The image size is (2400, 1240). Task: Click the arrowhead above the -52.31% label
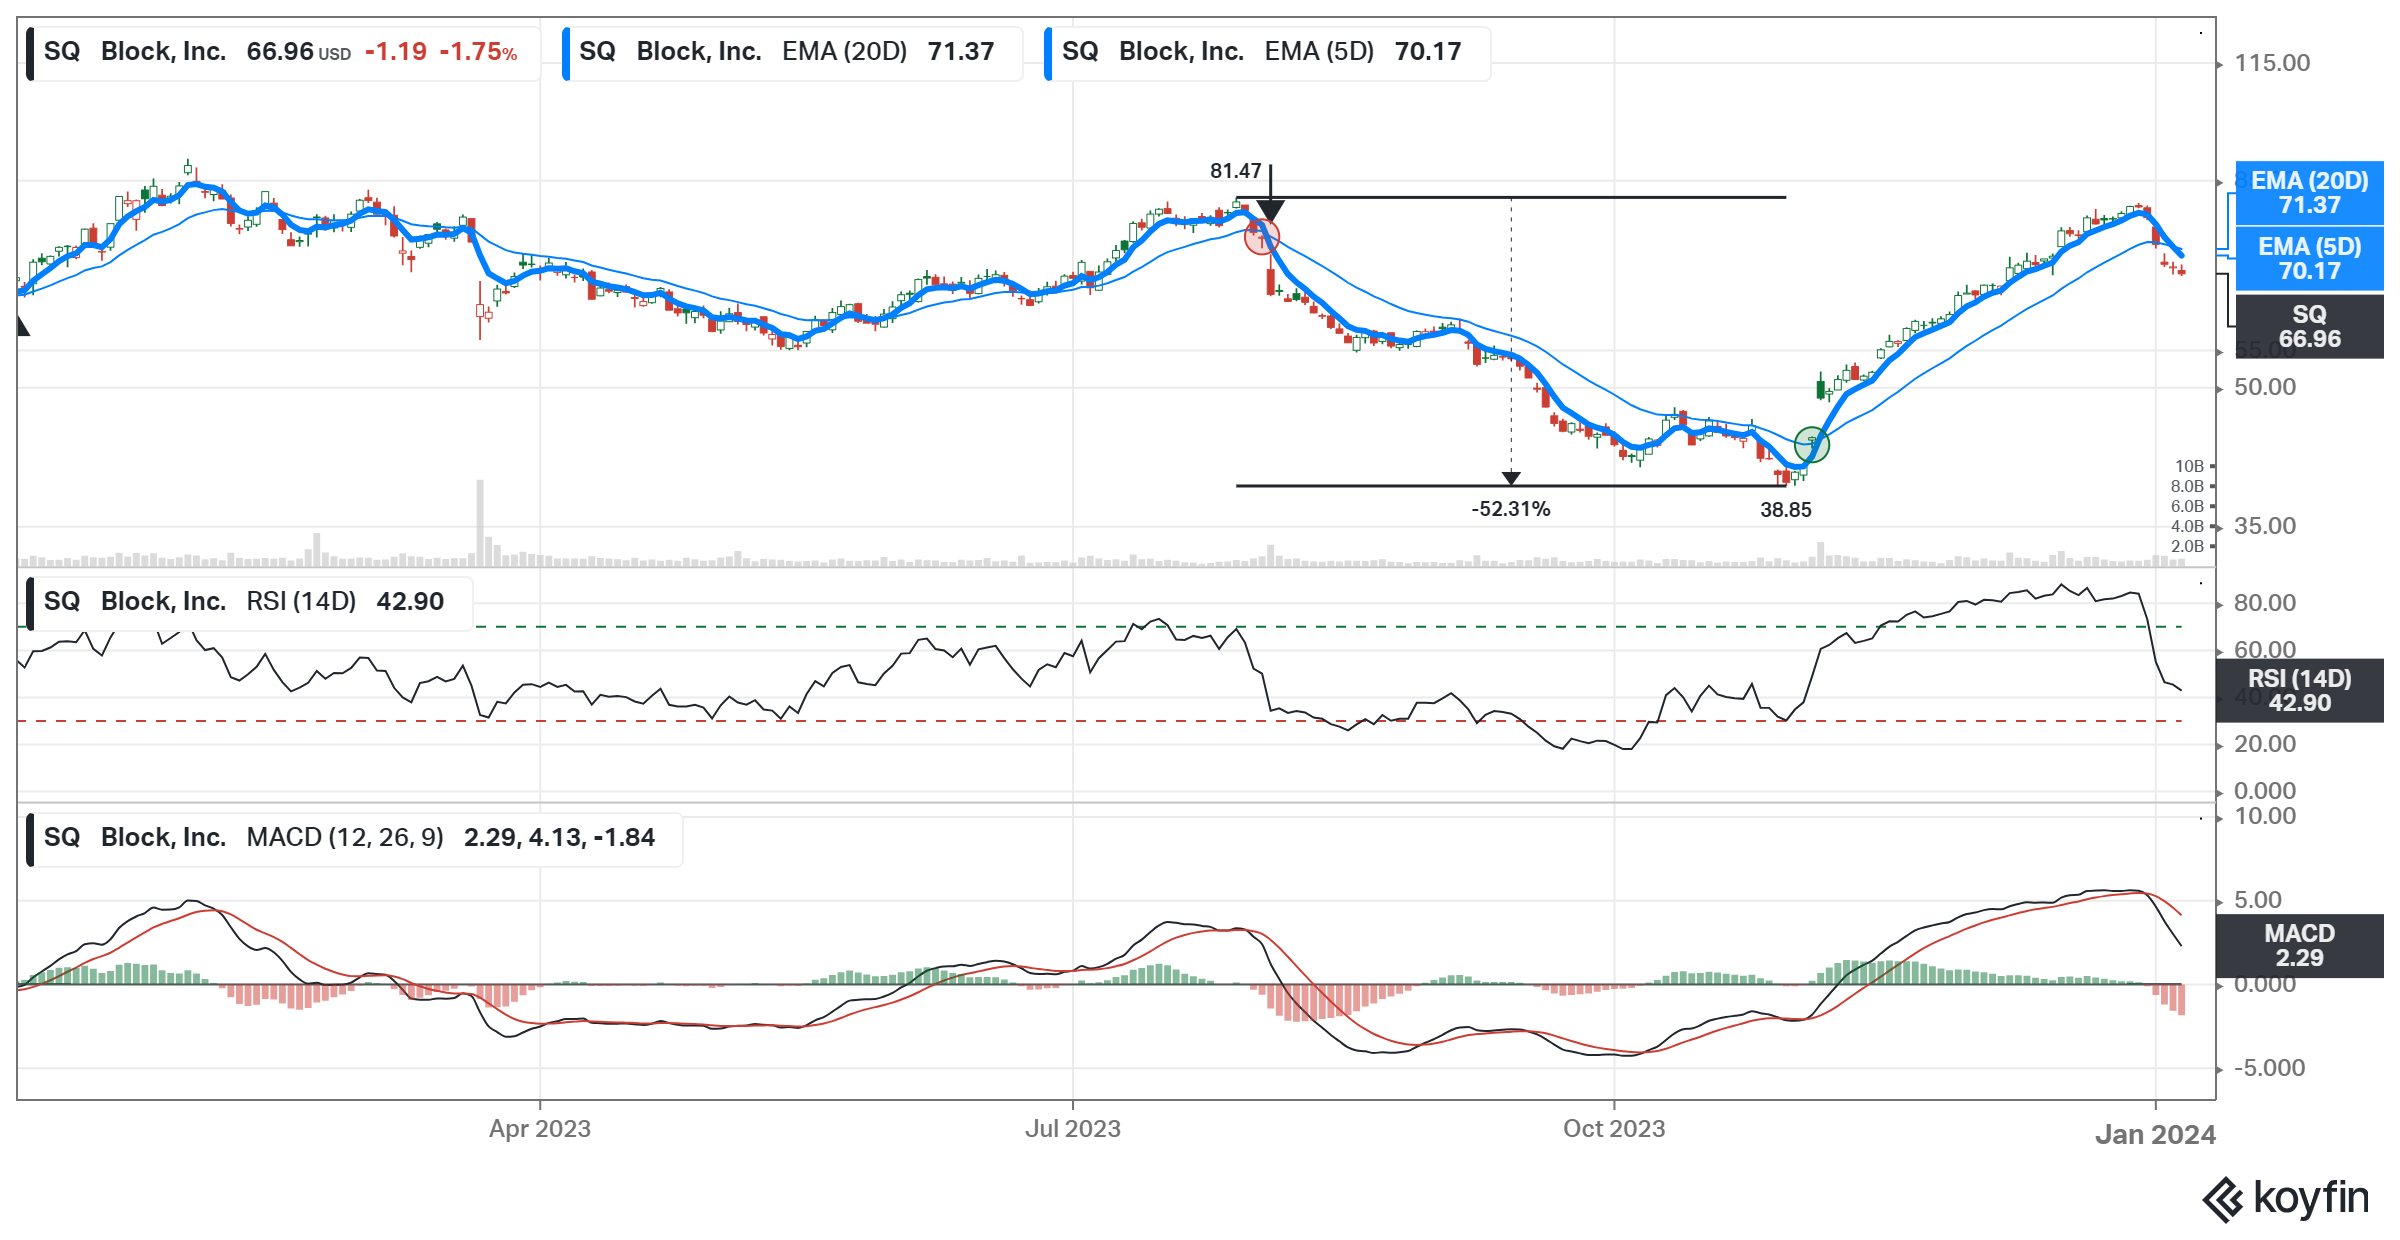point(1511,478)
